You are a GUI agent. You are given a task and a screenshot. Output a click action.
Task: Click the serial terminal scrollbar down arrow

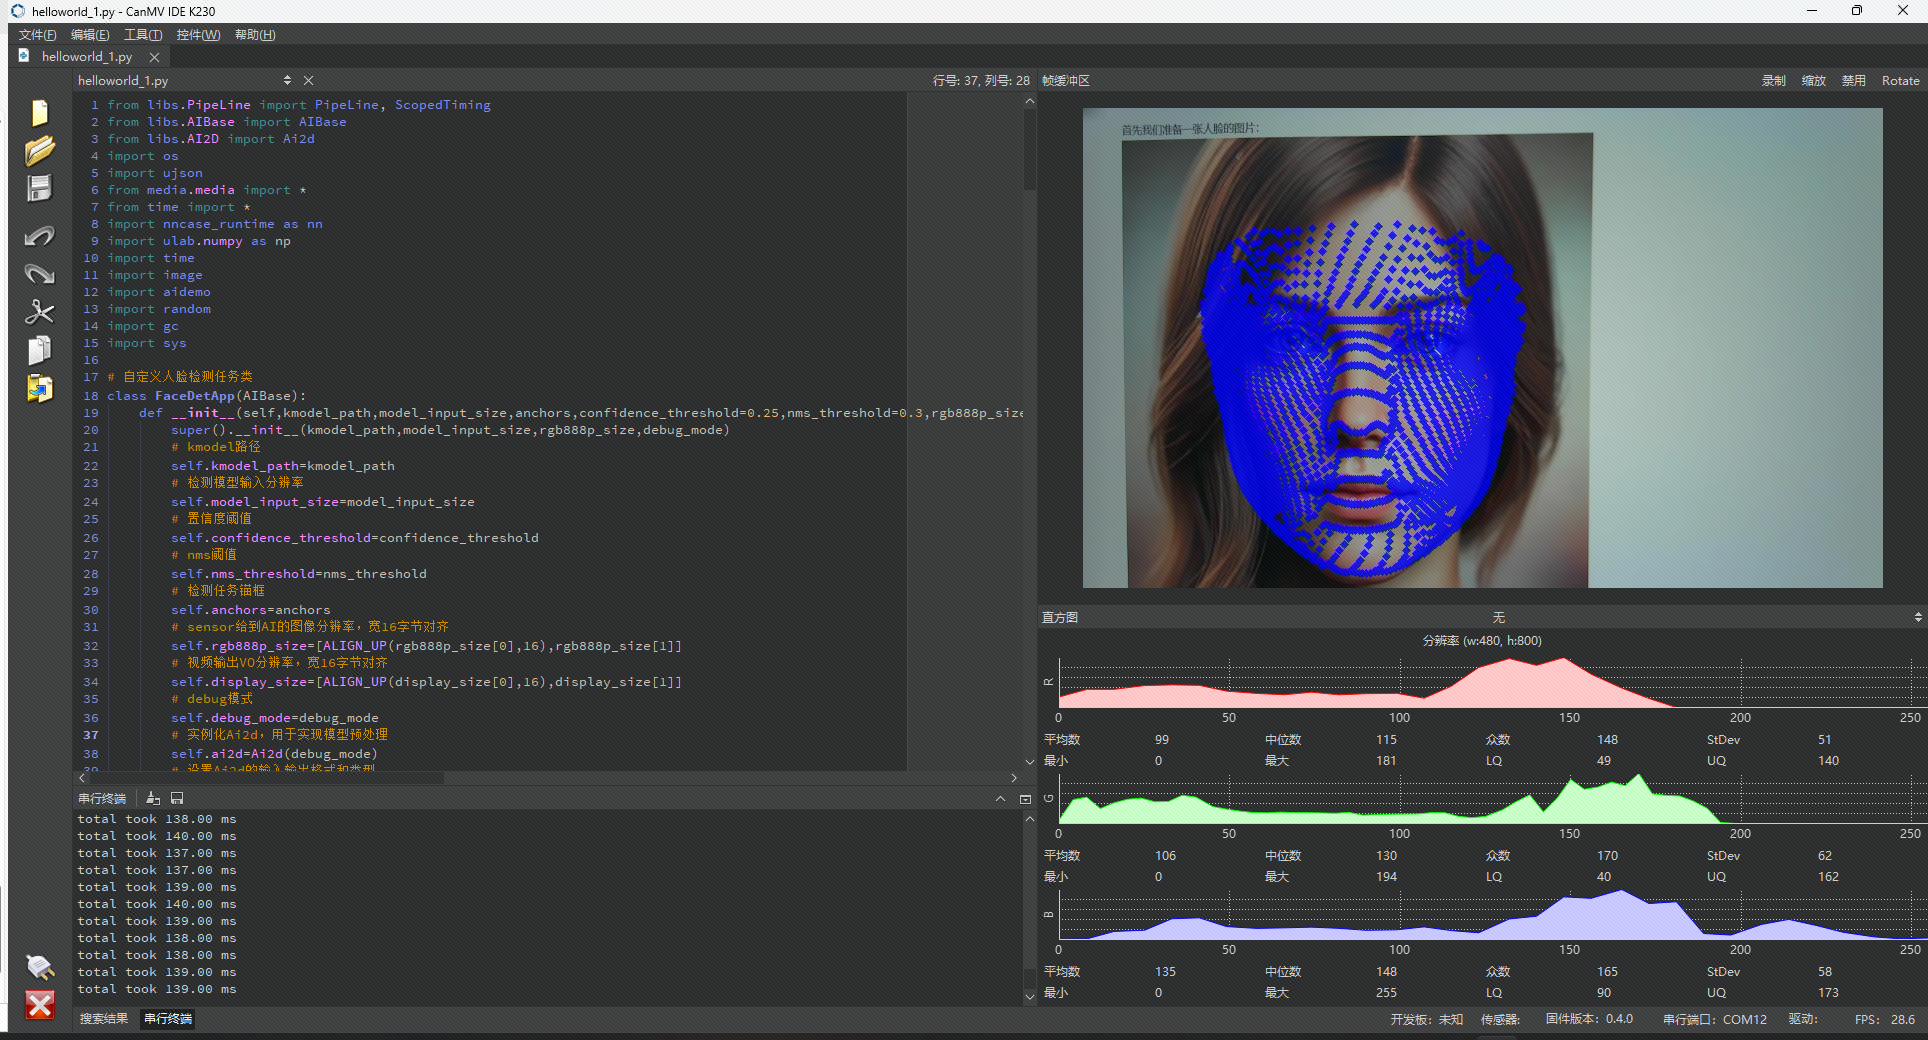(1030, 996)
